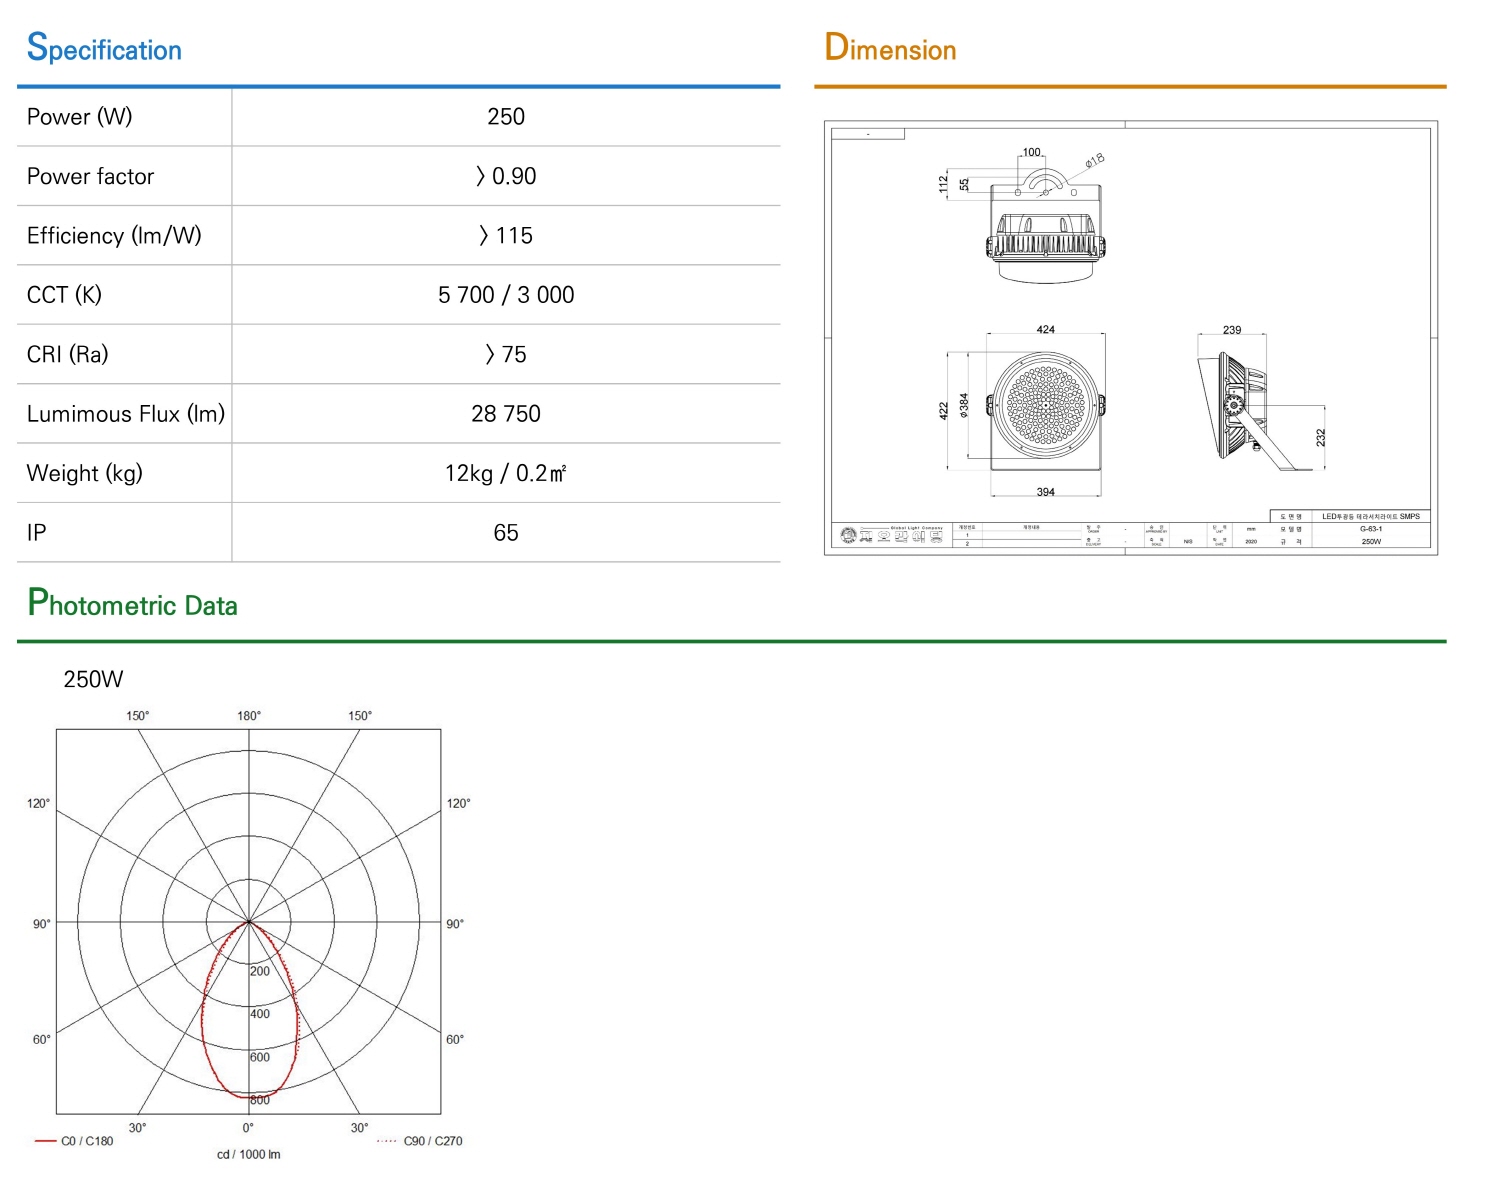Click the 250 power value cell
The height and width of the screenshot is (1189, 1486).
pyautogui.click(x=506, y=117)
